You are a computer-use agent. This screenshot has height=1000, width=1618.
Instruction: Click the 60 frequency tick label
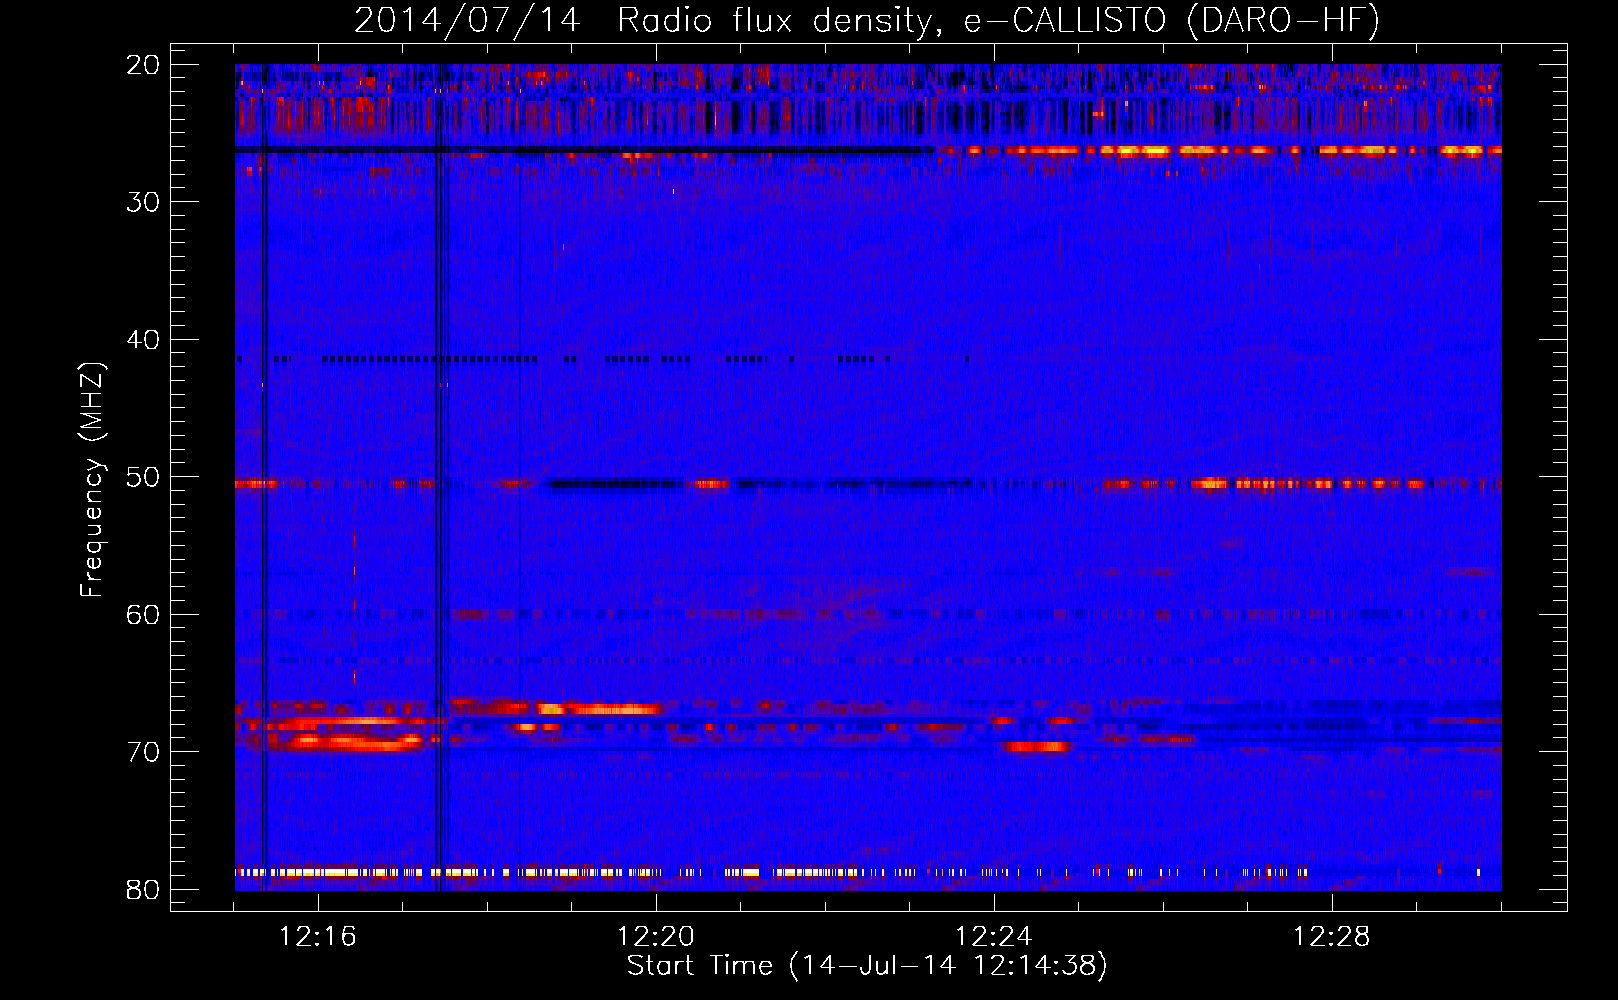point(143,615)
